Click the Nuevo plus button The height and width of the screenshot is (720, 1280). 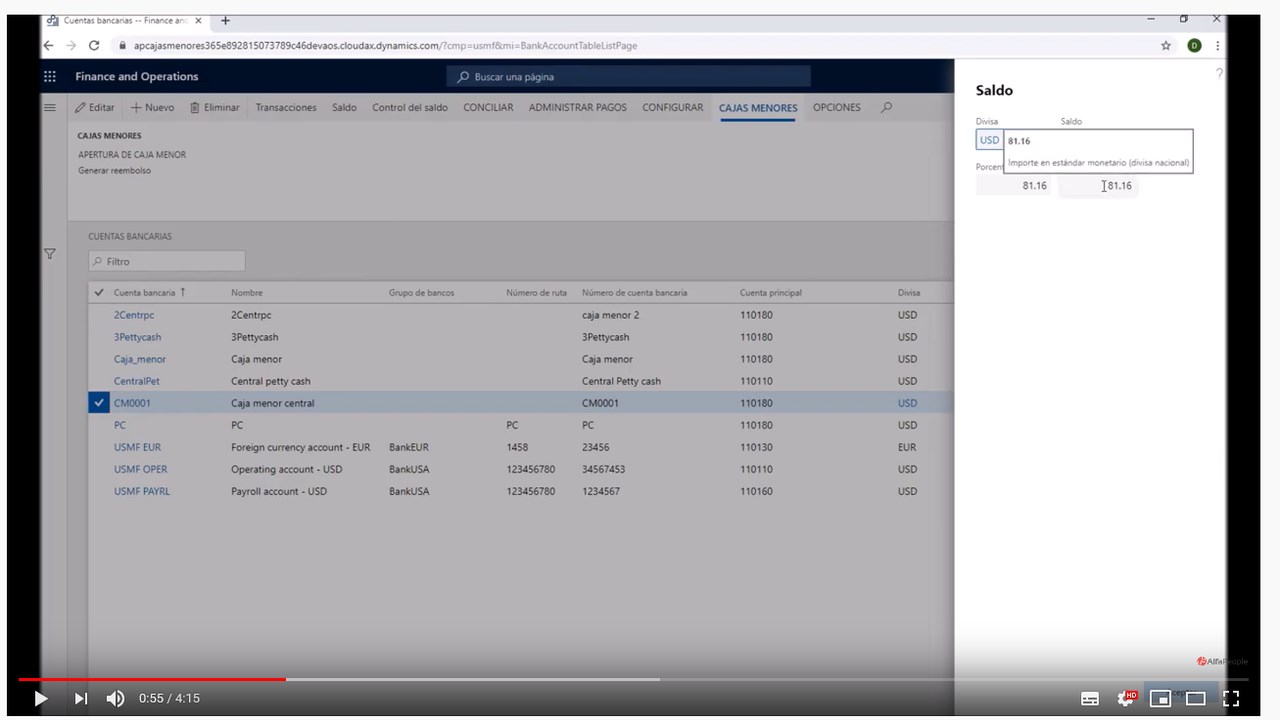152,107
